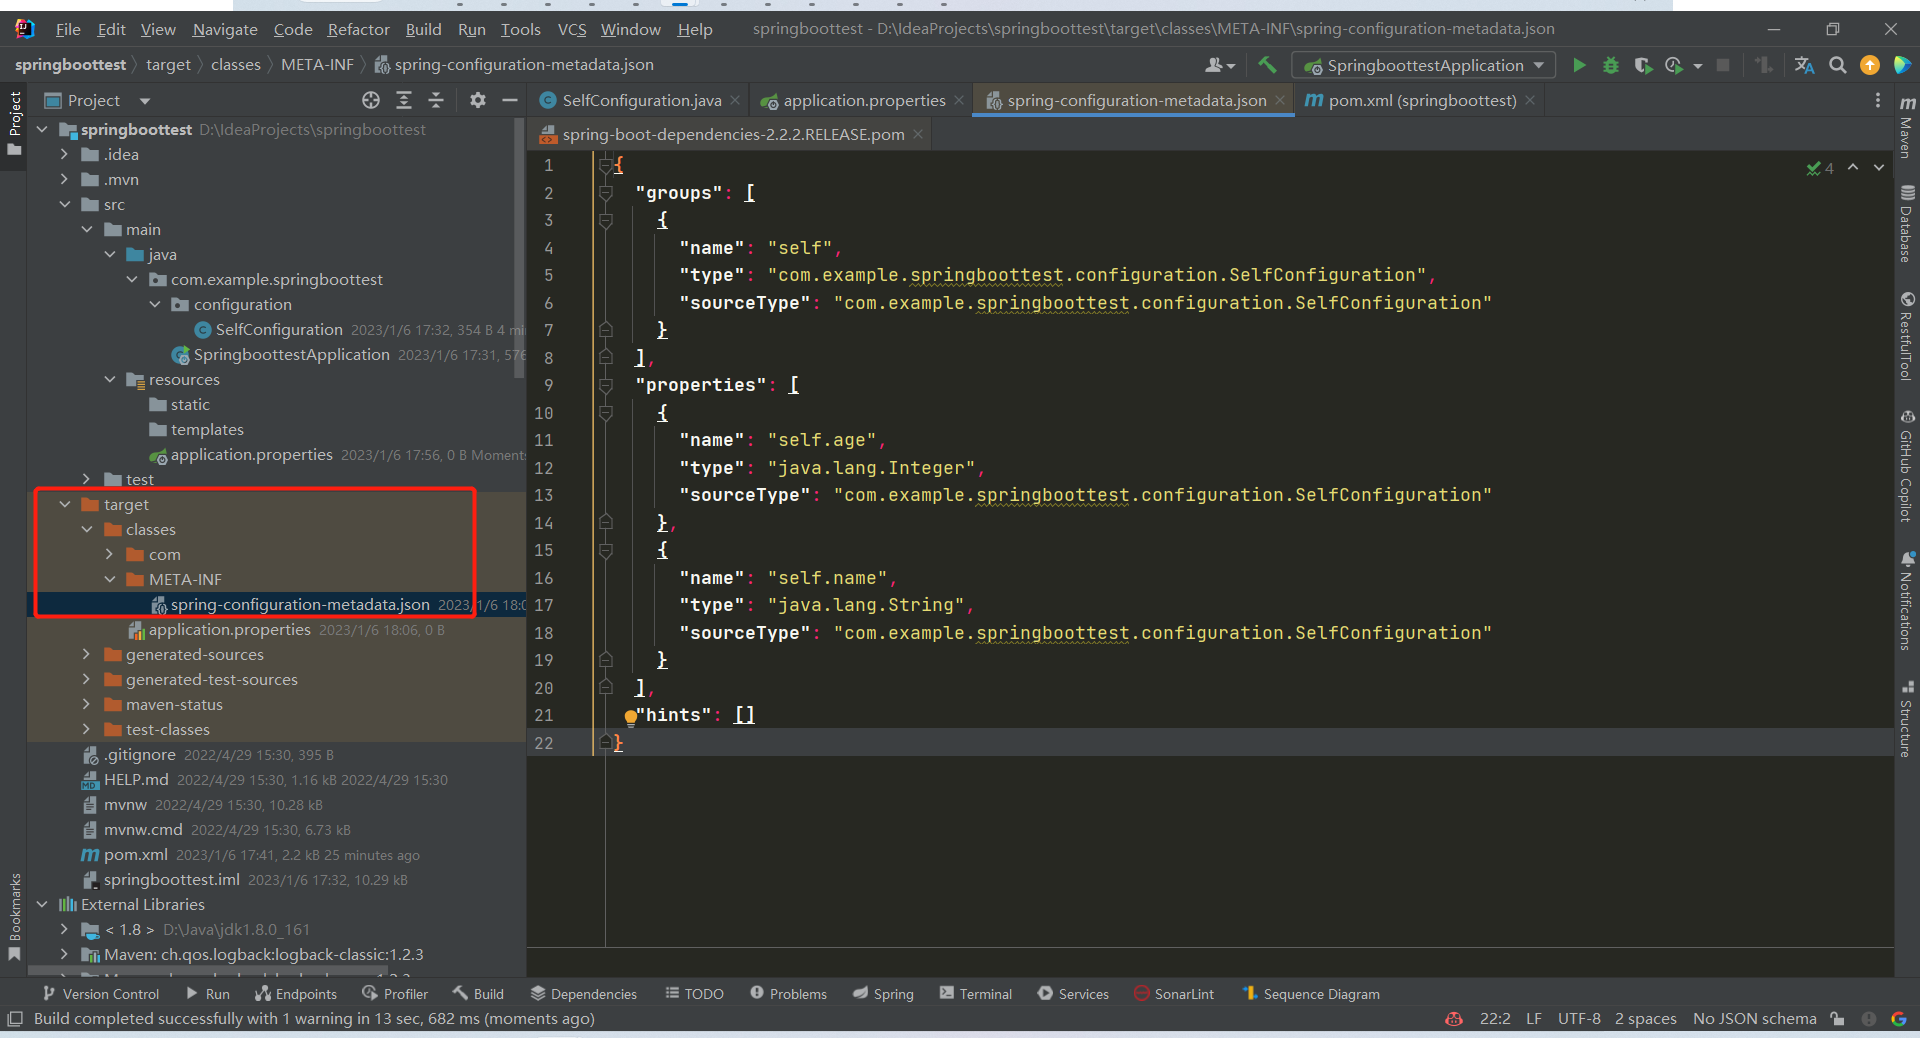
Task: Open the run configuration dropdown SpringboottestApplication
Action: tap(1424, 65)
